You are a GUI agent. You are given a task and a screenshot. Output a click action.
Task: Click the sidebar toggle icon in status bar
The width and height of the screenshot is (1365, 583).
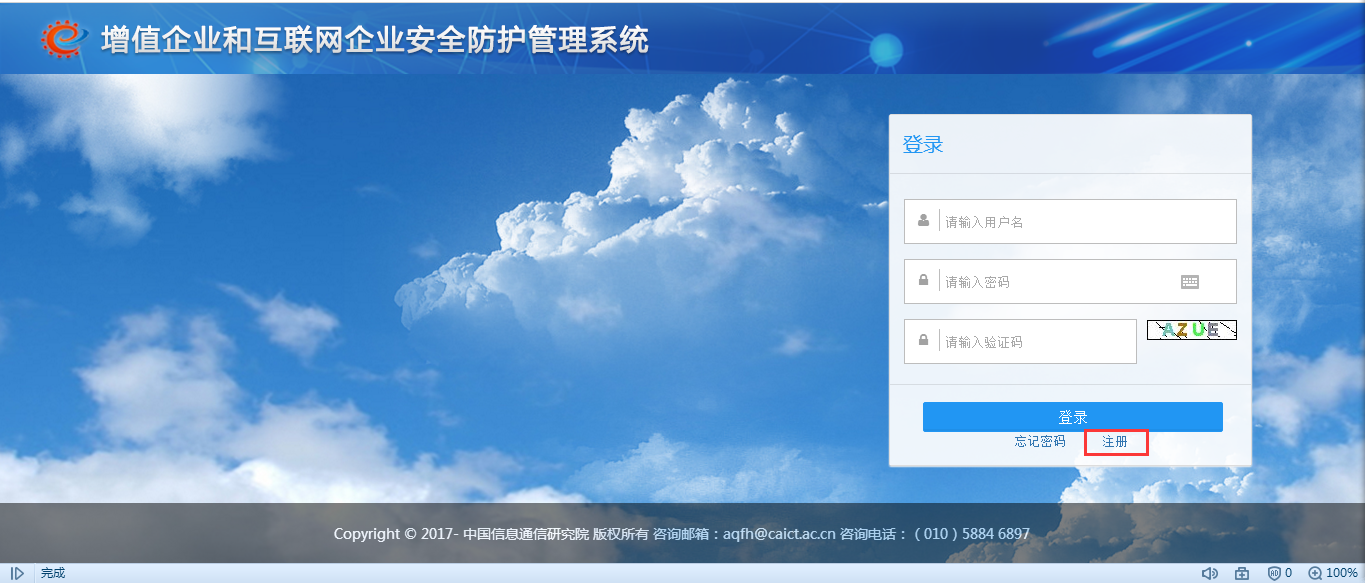pyautogui.click(x=17, y=573)
